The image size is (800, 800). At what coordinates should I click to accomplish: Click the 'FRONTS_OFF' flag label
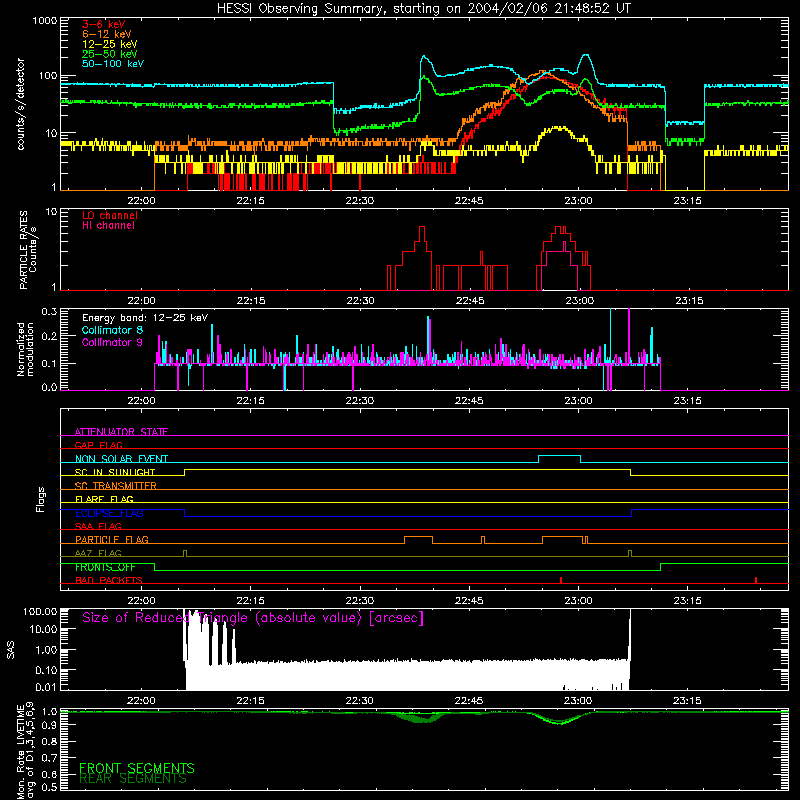(x=105, y=567)
